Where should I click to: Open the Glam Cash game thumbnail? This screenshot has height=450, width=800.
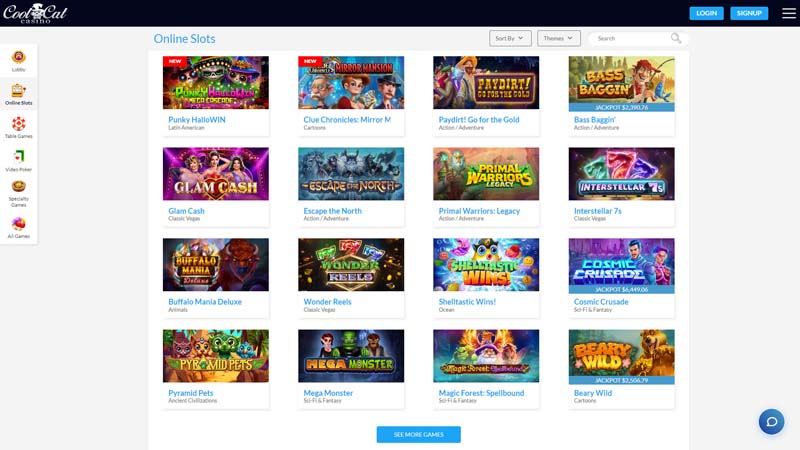(216, 174)
